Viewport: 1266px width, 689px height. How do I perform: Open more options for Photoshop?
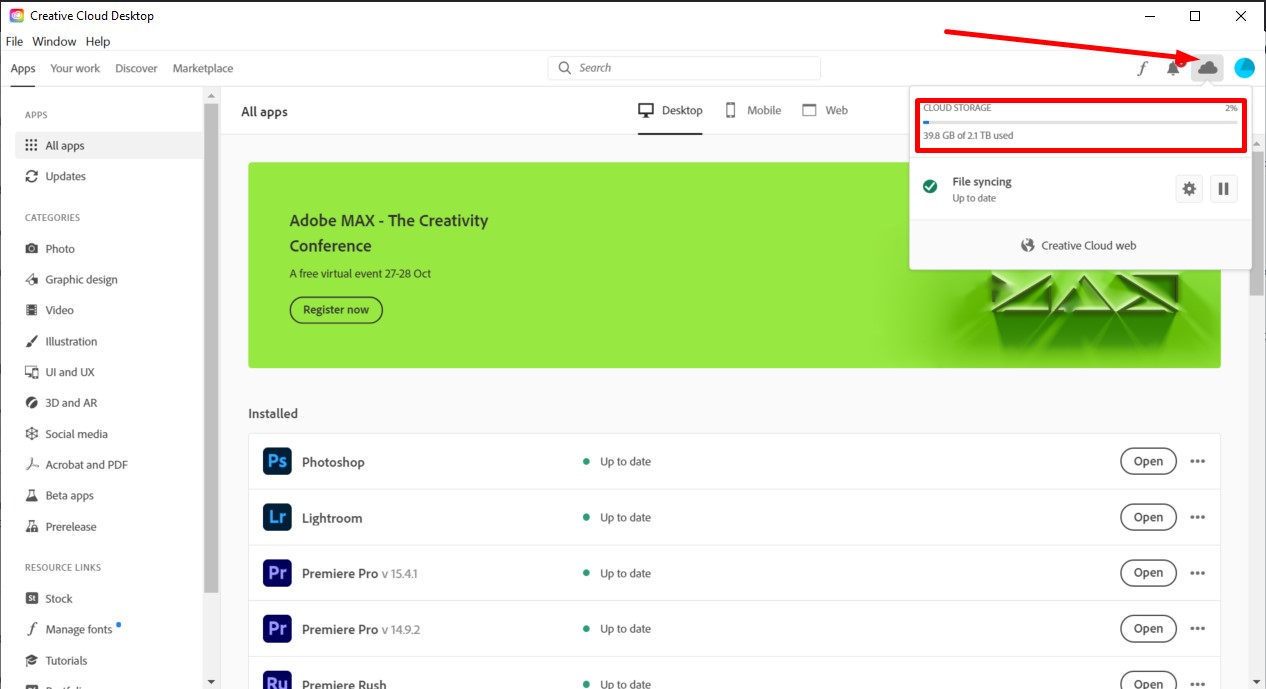(1197, 461)
